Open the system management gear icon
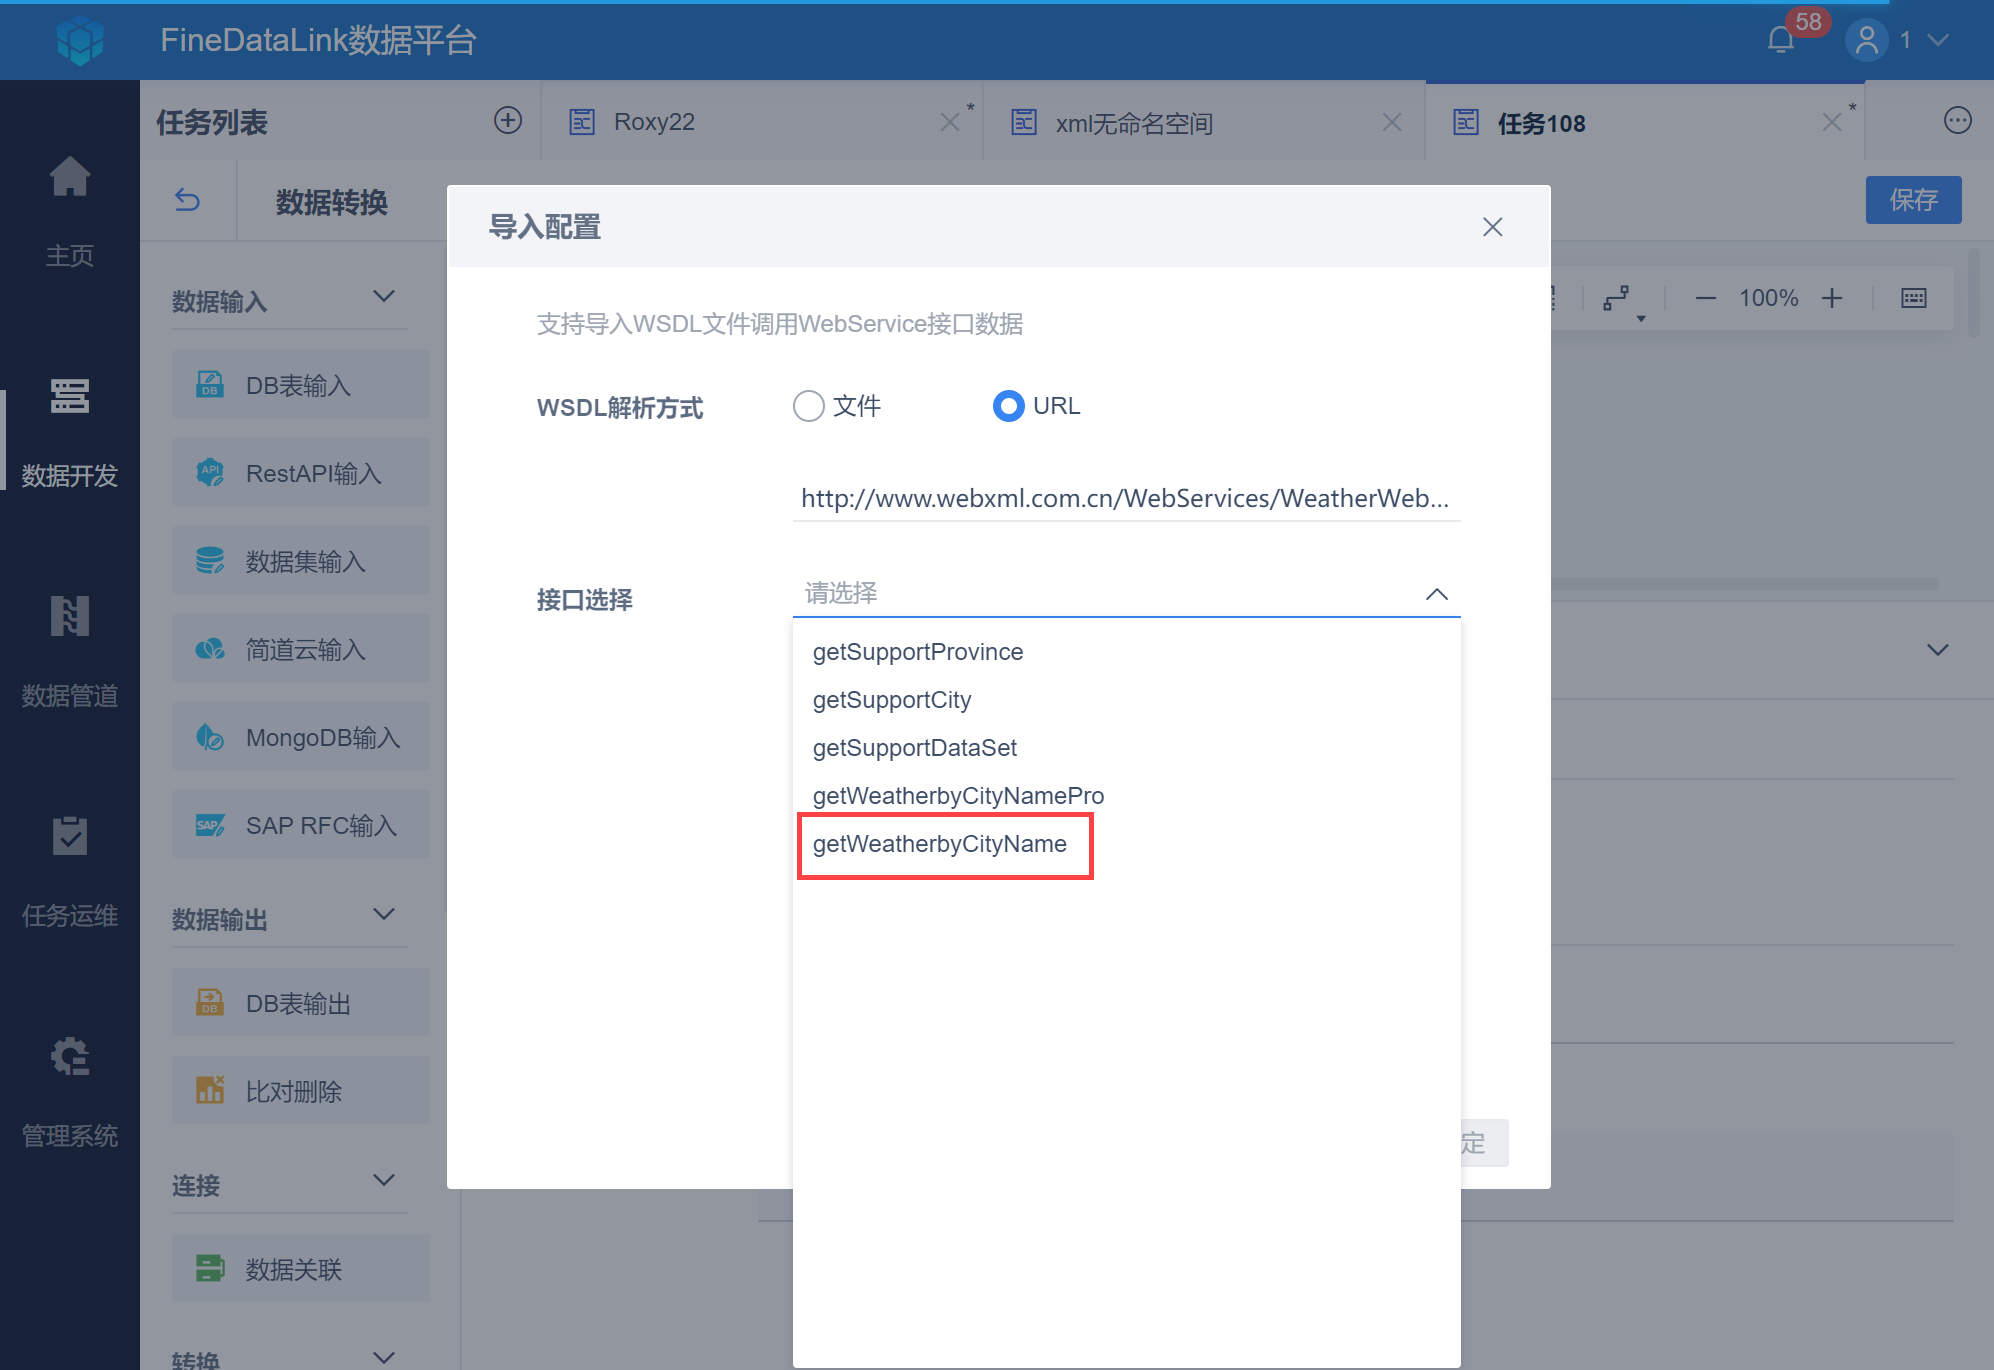Viewport: 1994px width, 1370px height. coord(70,1056)
